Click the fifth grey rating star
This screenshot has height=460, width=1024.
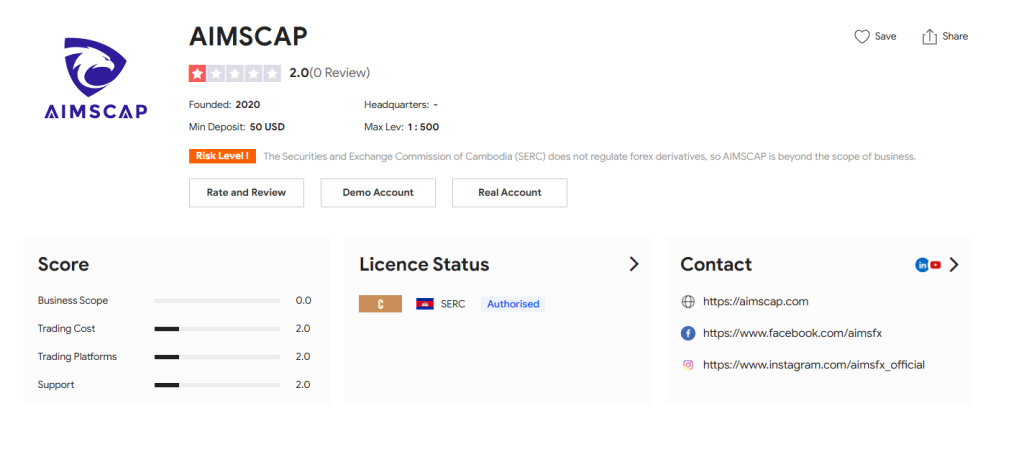[273, 73]
